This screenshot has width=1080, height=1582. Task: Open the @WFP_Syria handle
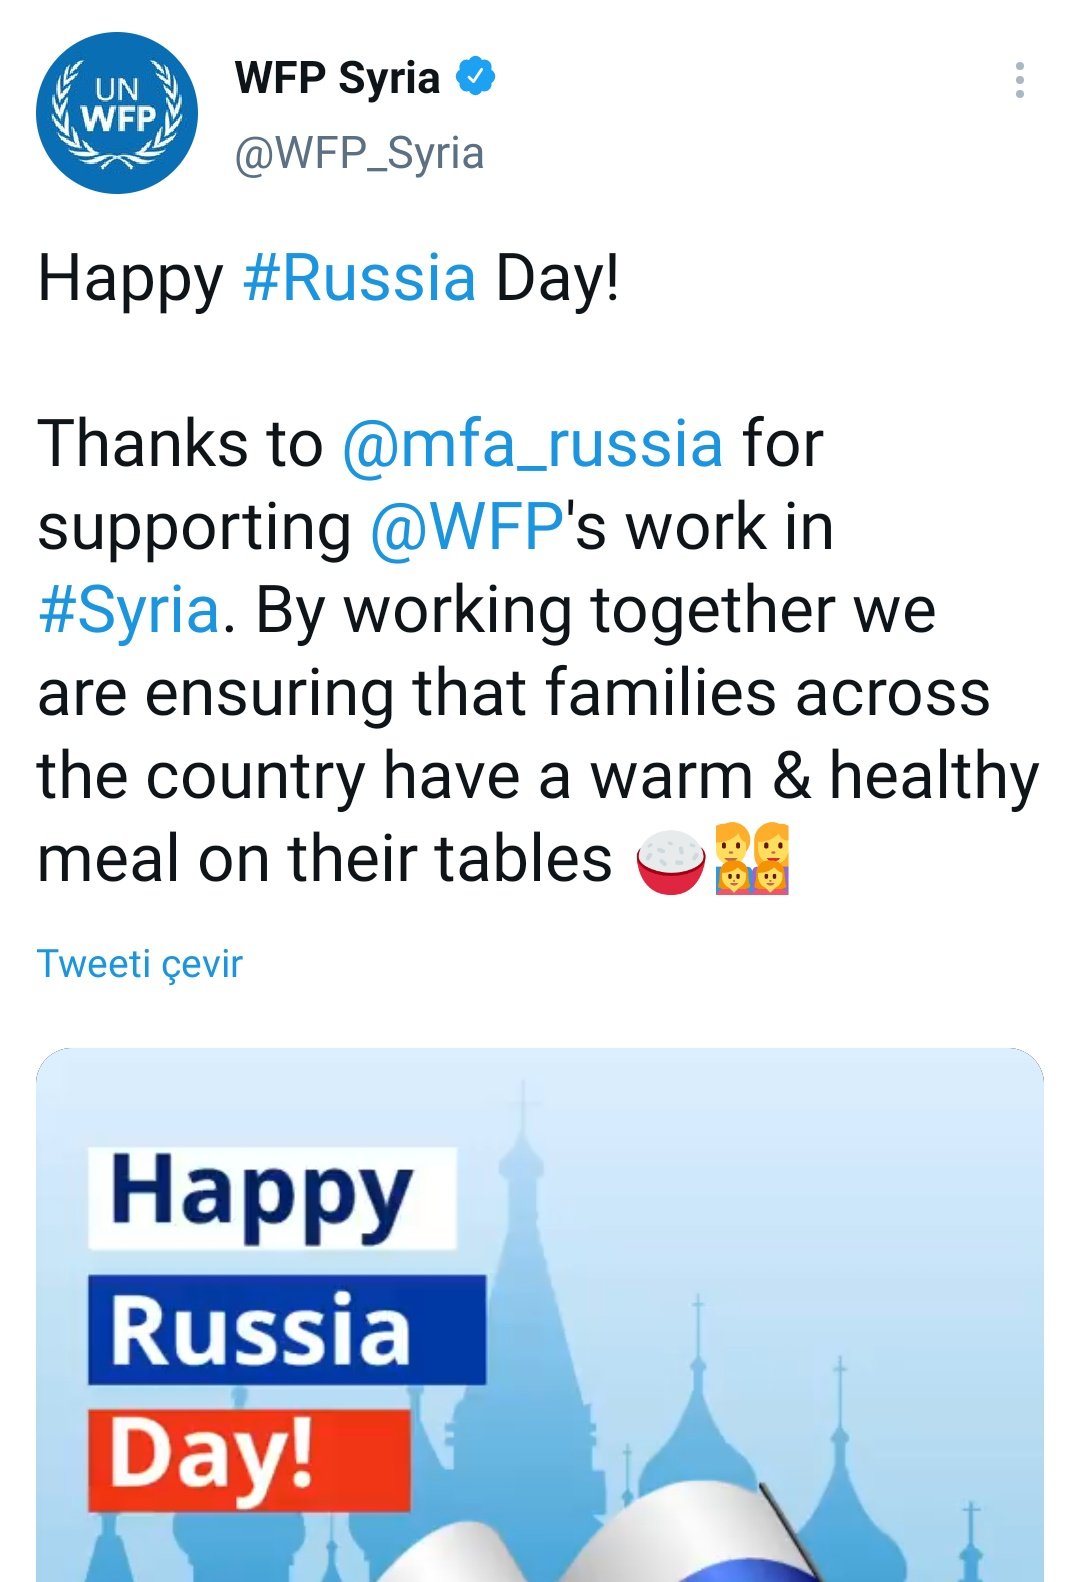359,154
